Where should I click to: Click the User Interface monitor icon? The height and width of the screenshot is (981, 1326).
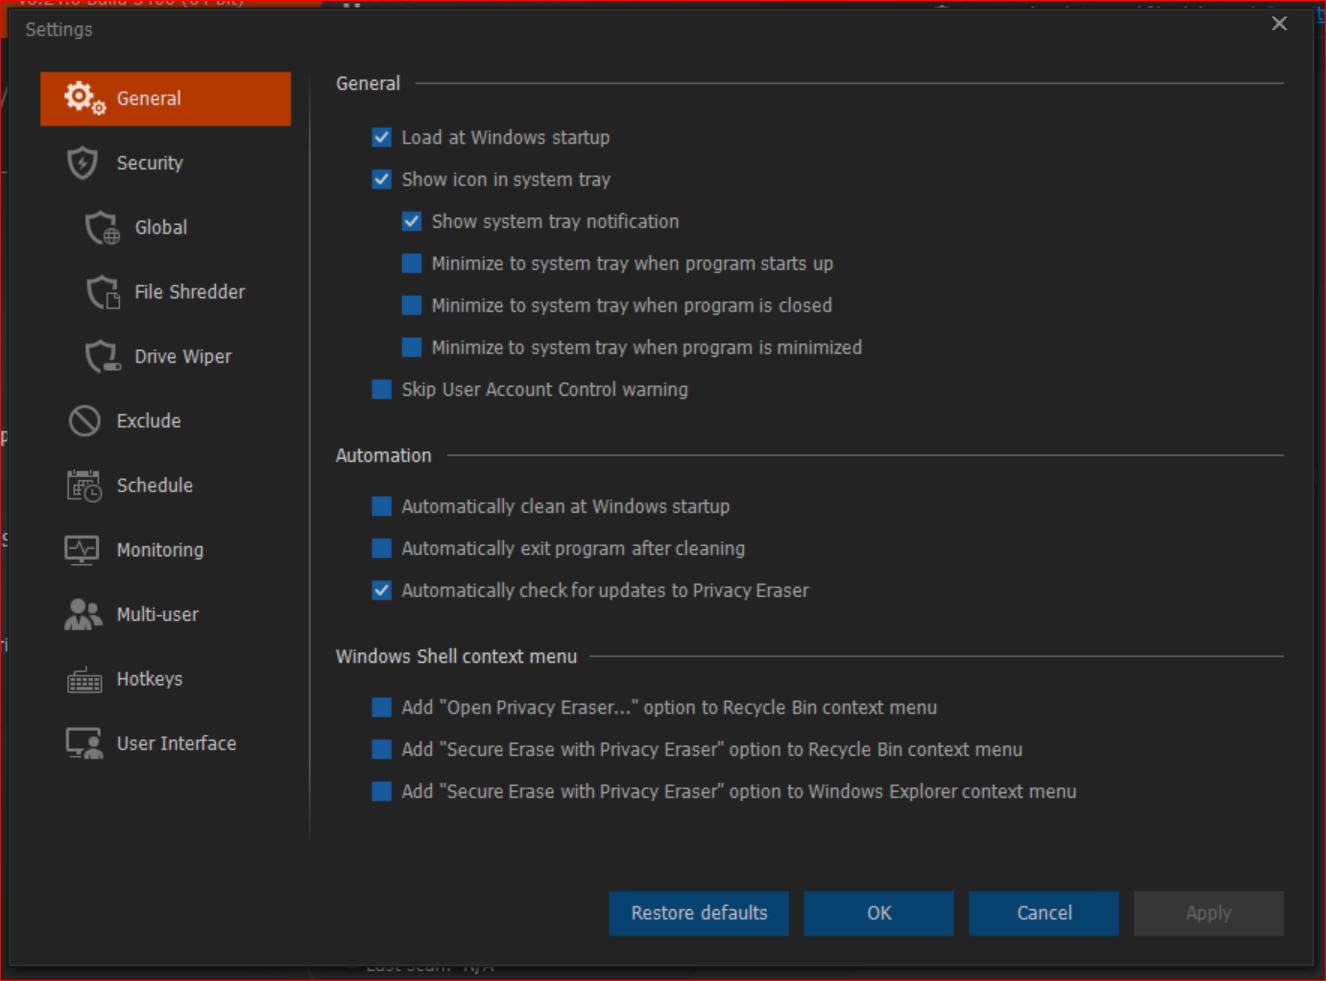click(x=84, y=744)
